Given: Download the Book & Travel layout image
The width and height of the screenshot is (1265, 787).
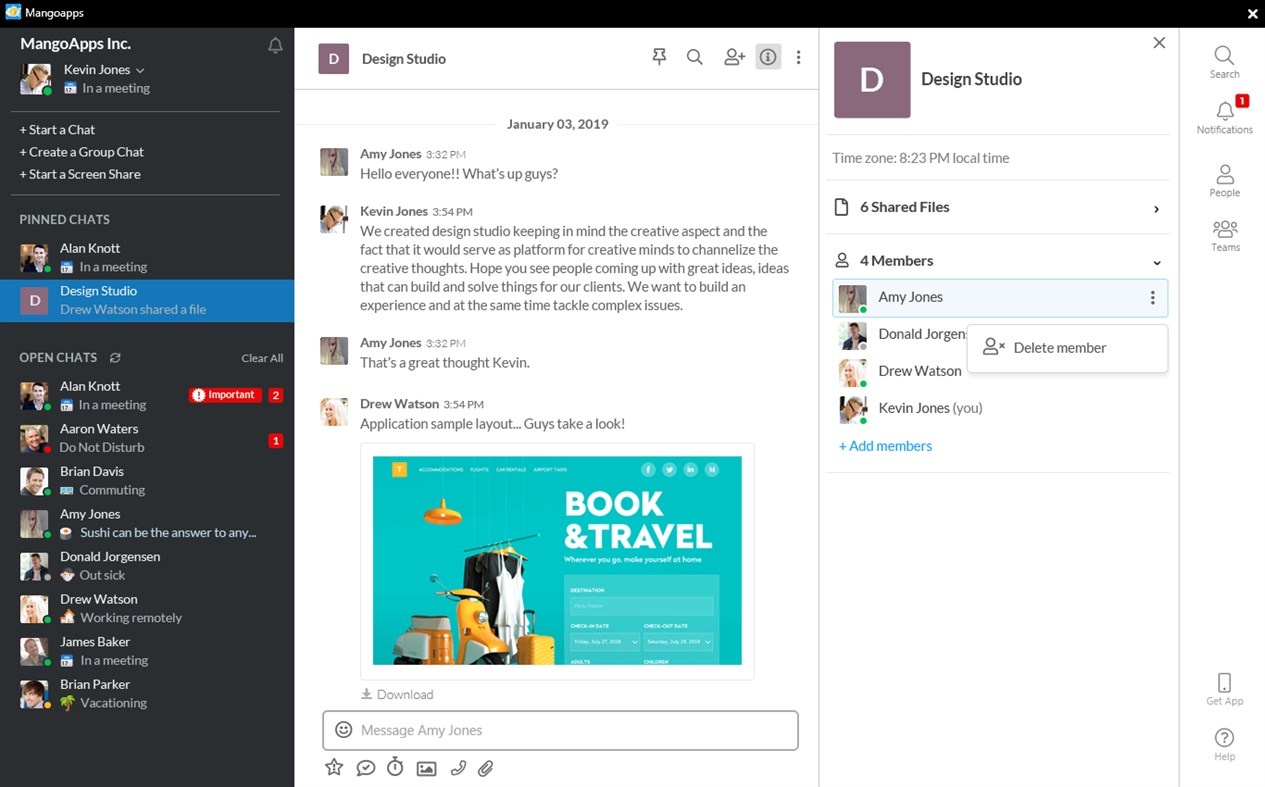Looking at the screenshot, I should [x=397, y=693].
